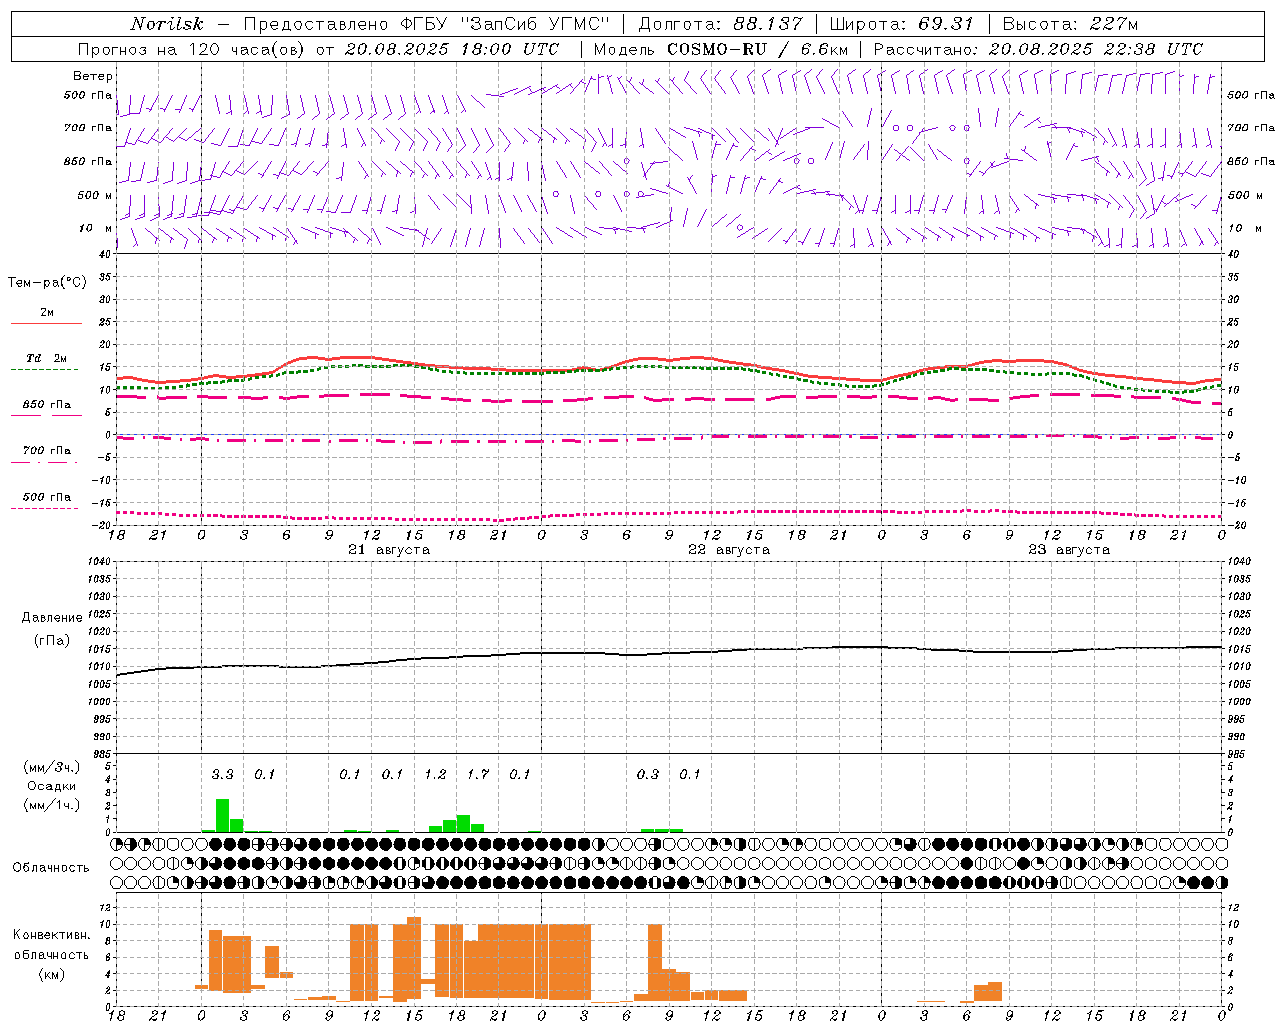Click the station name Norilsk in header
The height and width of the screenshot is (1024, 1280).
coord(167,24)
